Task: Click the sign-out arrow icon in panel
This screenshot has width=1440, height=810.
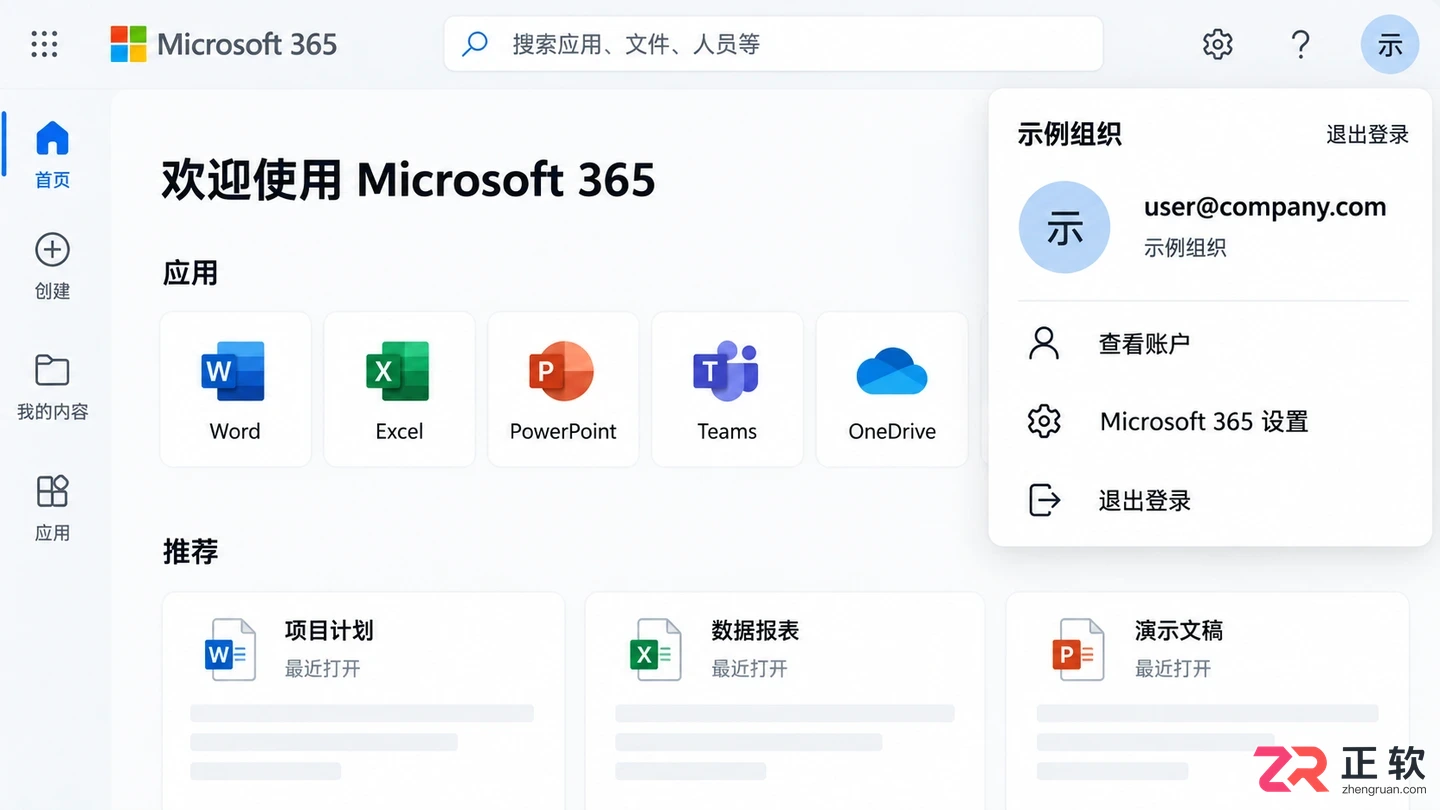Action: (1044, 500)
